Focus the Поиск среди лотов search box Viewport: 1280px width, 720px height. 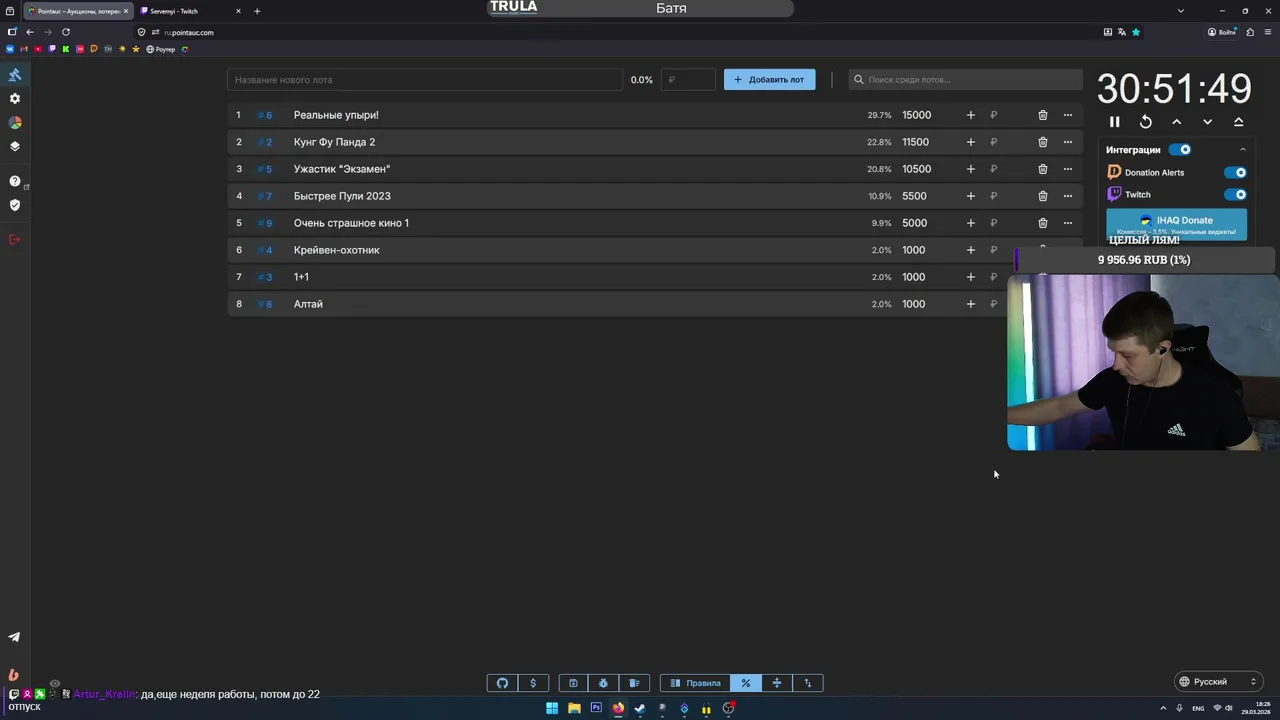966,80
